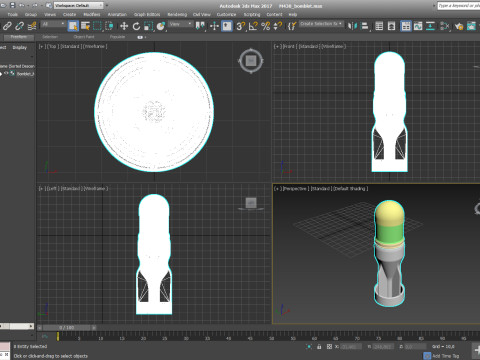Toggle the Percent Snap button
The image size is (480, 360).
(265, 26)
